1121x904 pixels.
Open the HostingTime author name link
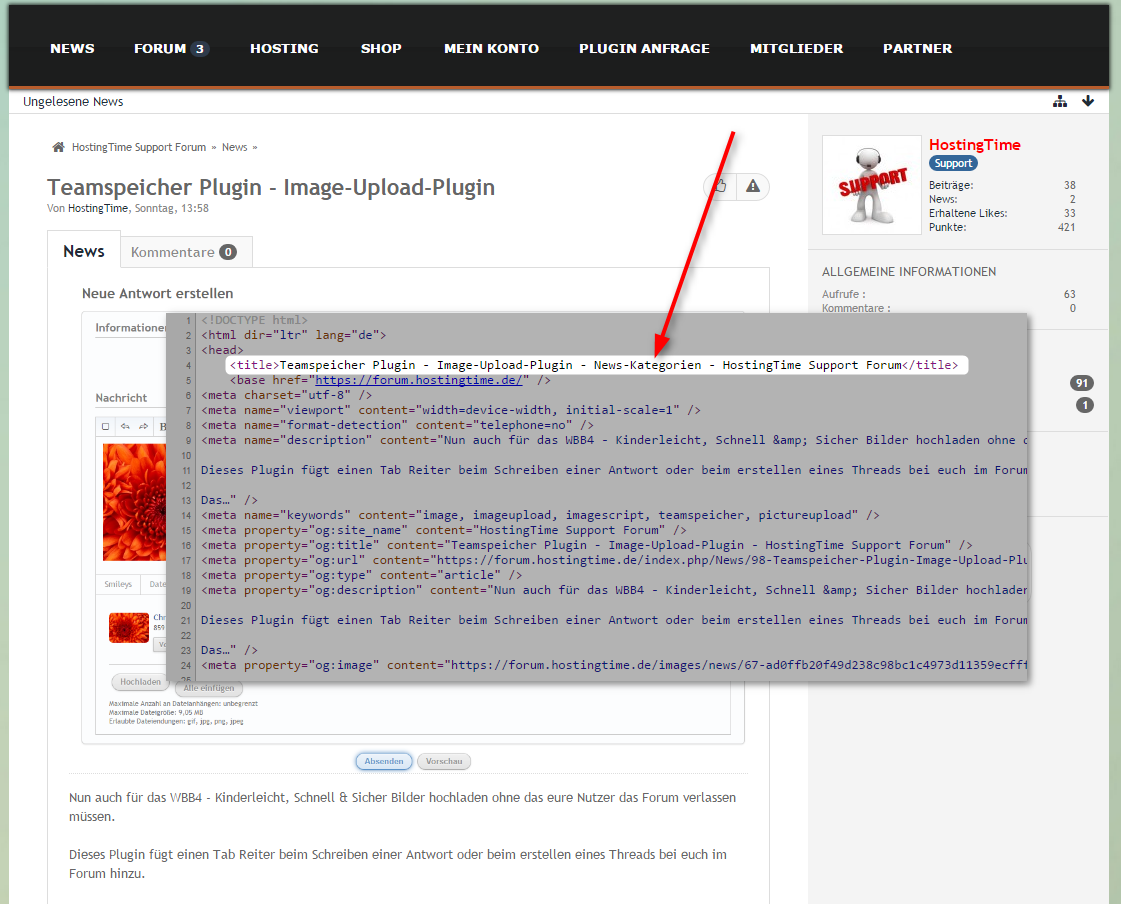(x=98, y=208)
